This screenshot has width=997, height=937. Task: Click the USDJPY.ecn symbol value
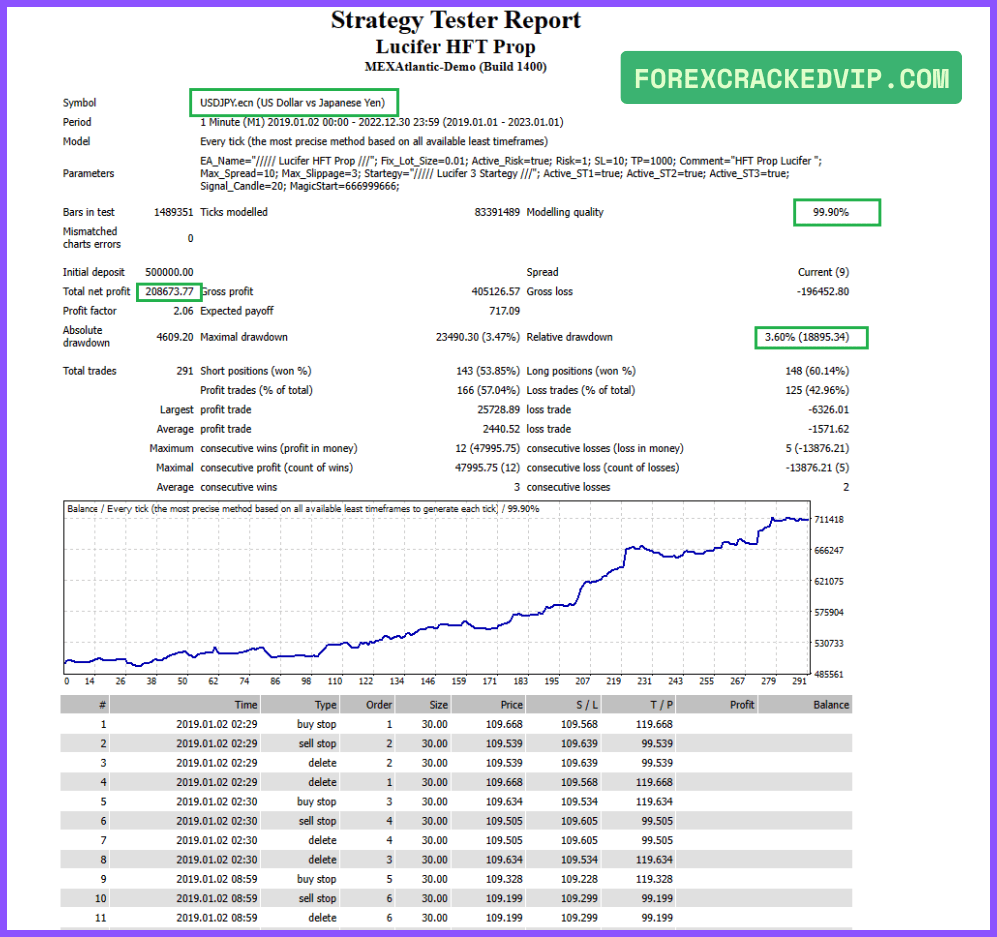[292, 102]
